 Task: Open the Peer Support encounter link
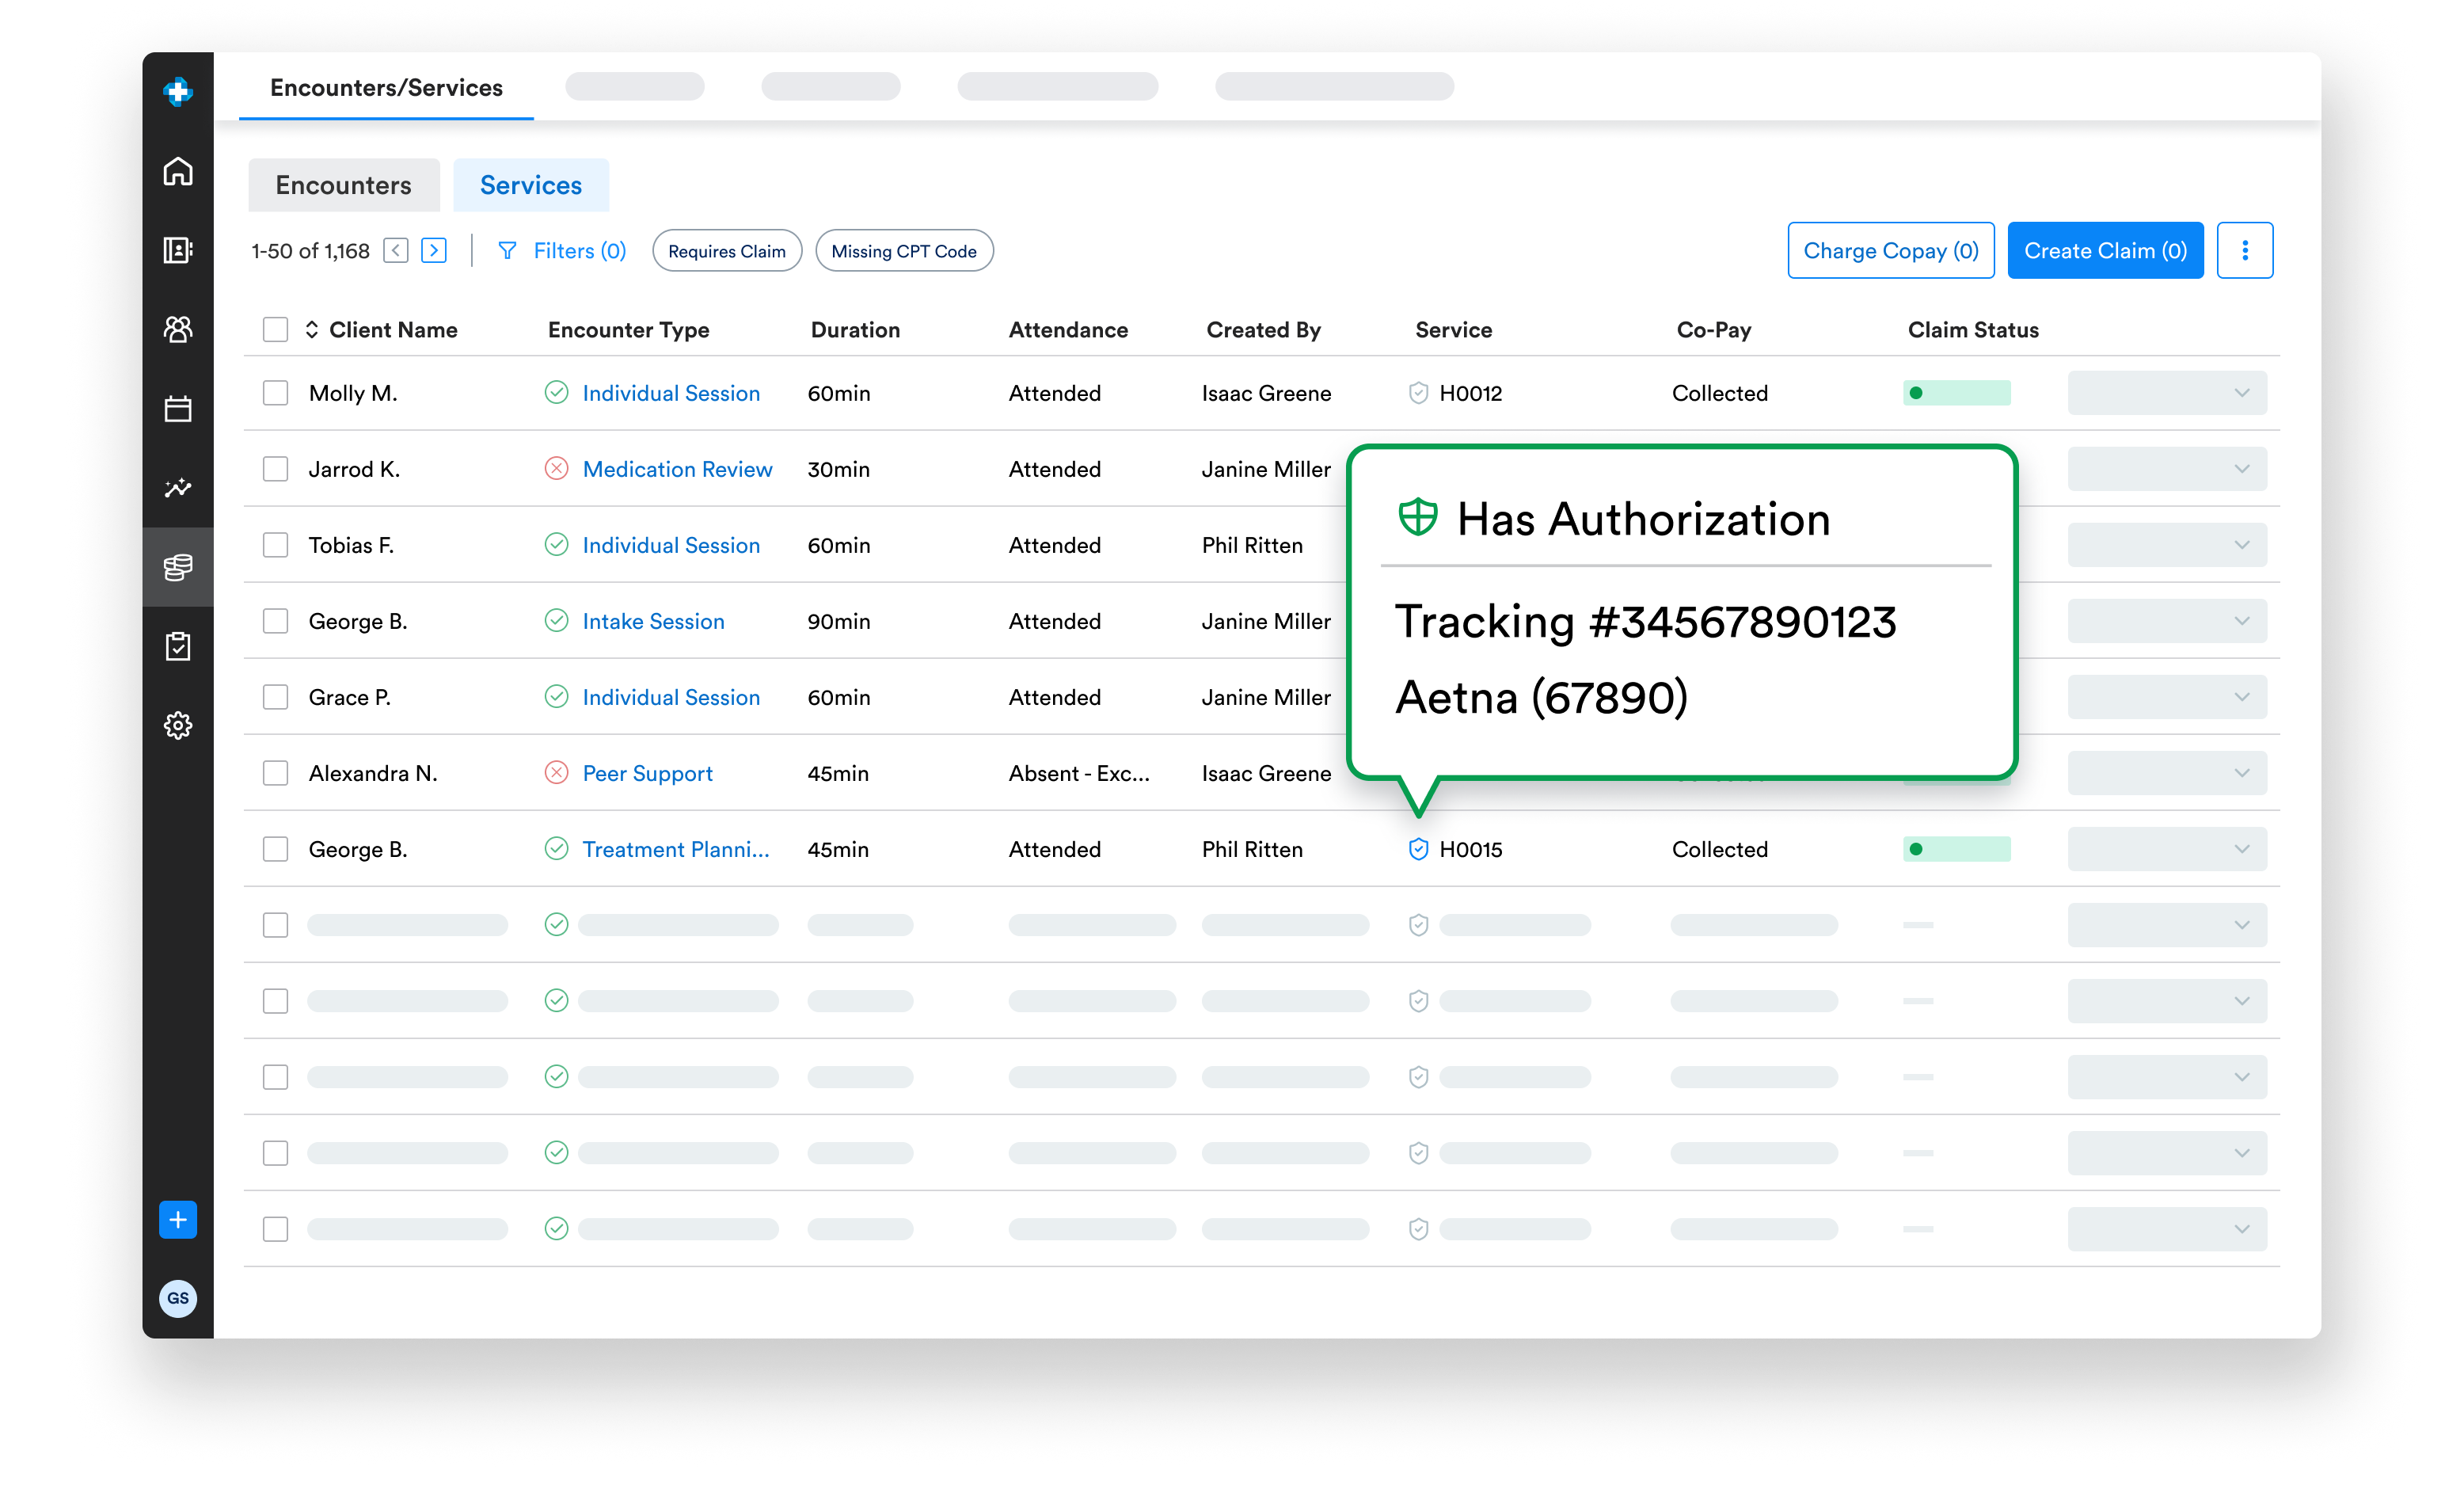647,773
